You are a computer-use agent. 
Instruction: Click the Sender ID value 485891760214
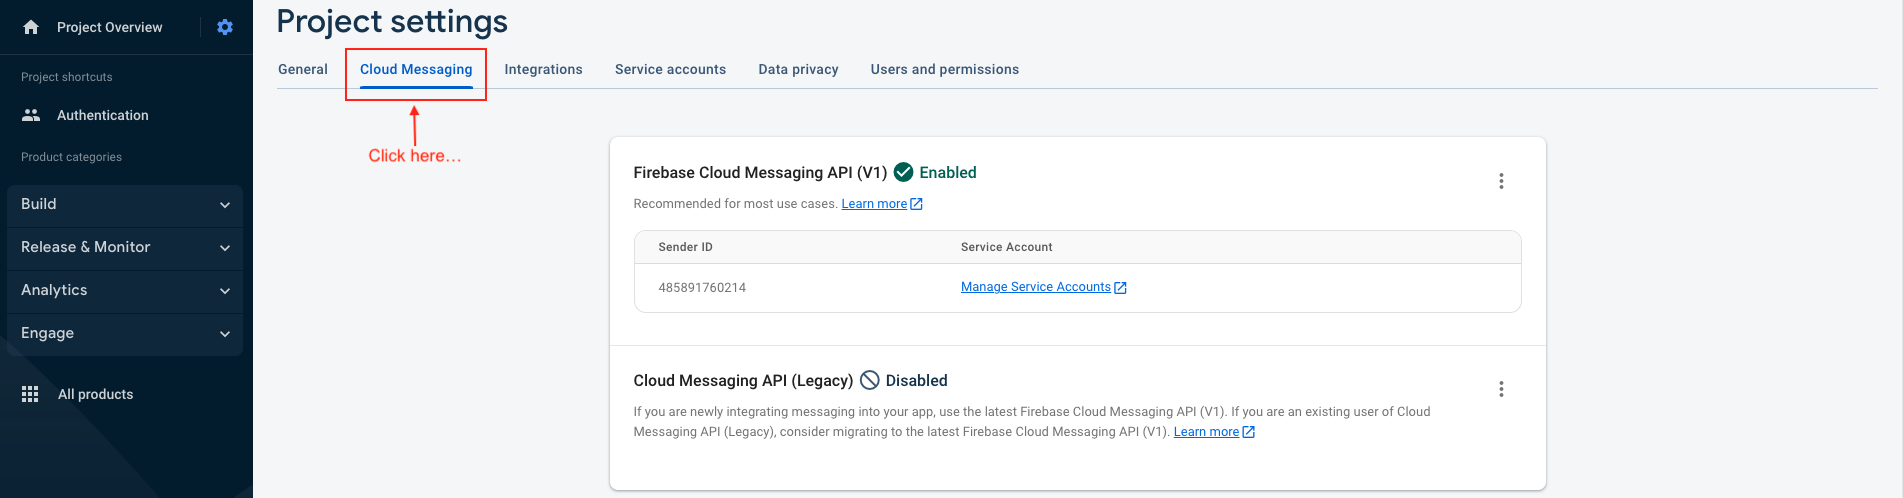click(x=702, y=288)
